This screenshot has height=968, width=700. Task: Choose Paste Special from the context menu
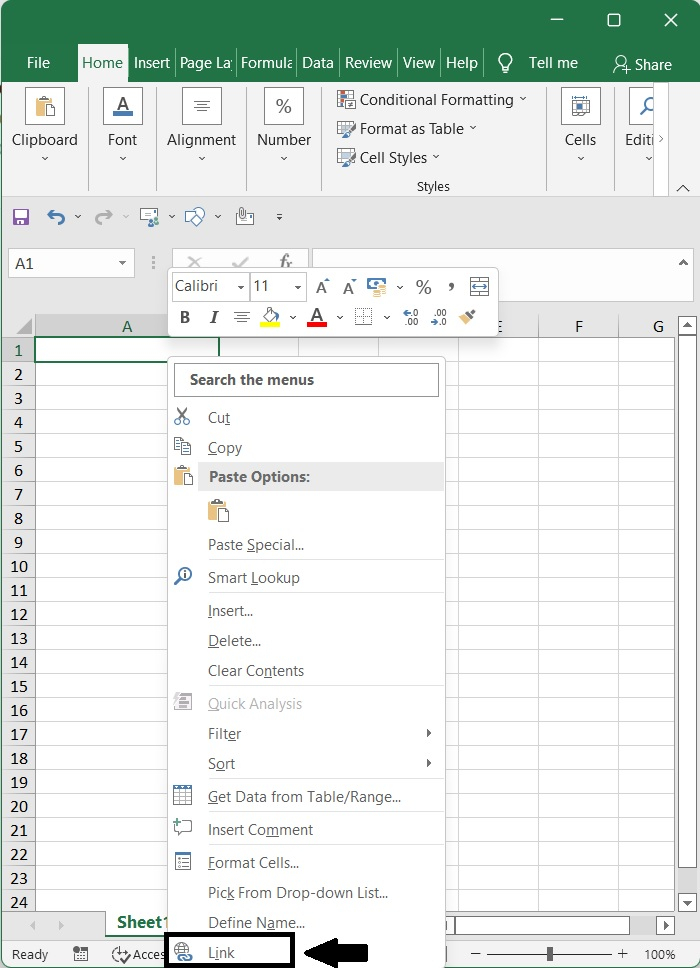(x=308, y=544)
